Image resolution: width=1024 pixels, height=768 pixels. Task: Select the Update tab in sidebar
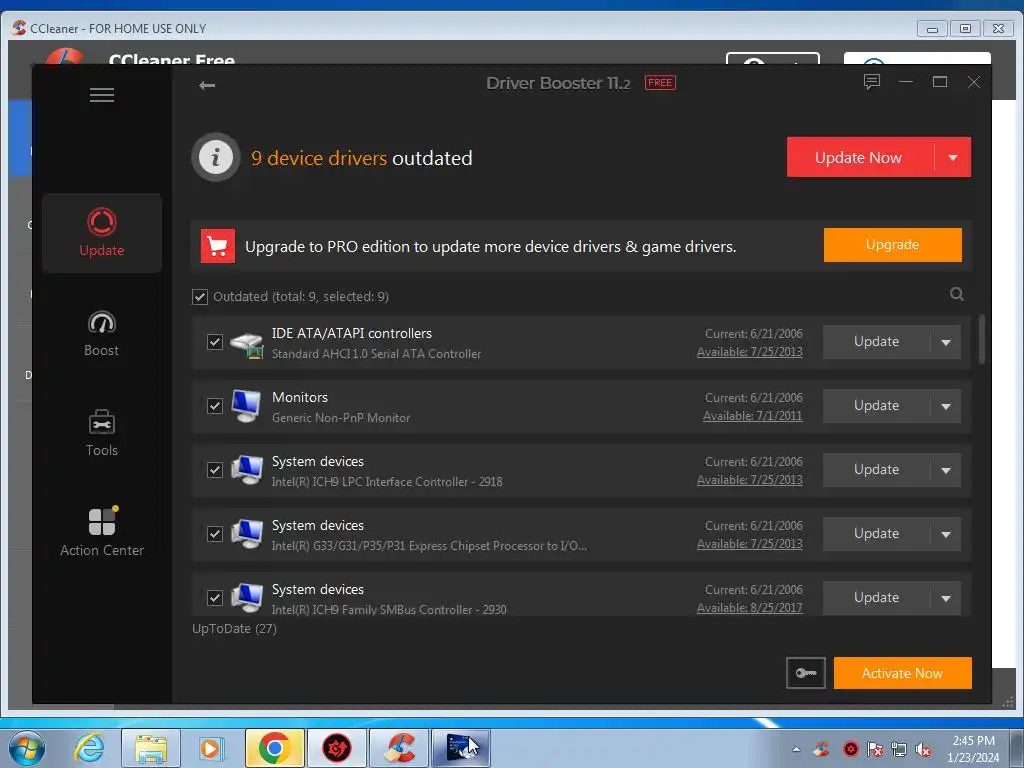coord(102,232)
